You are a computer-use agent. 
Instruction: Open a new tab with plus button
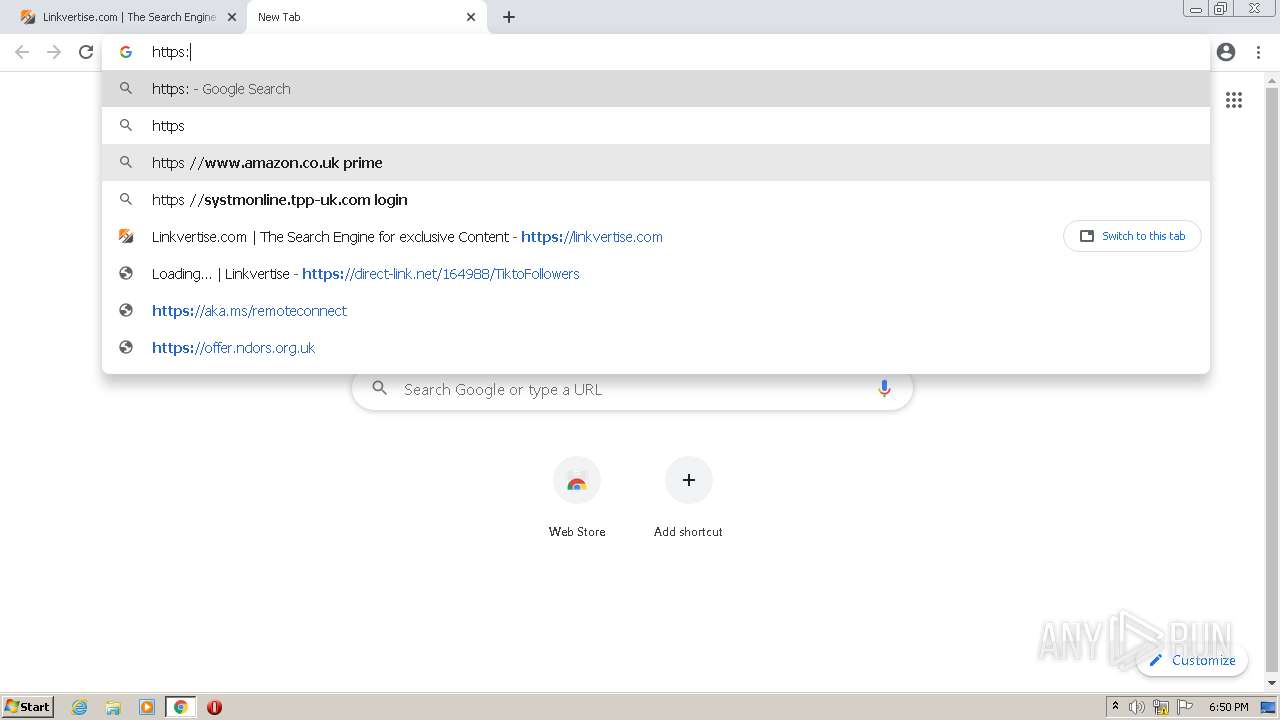(x=509, y=17)
